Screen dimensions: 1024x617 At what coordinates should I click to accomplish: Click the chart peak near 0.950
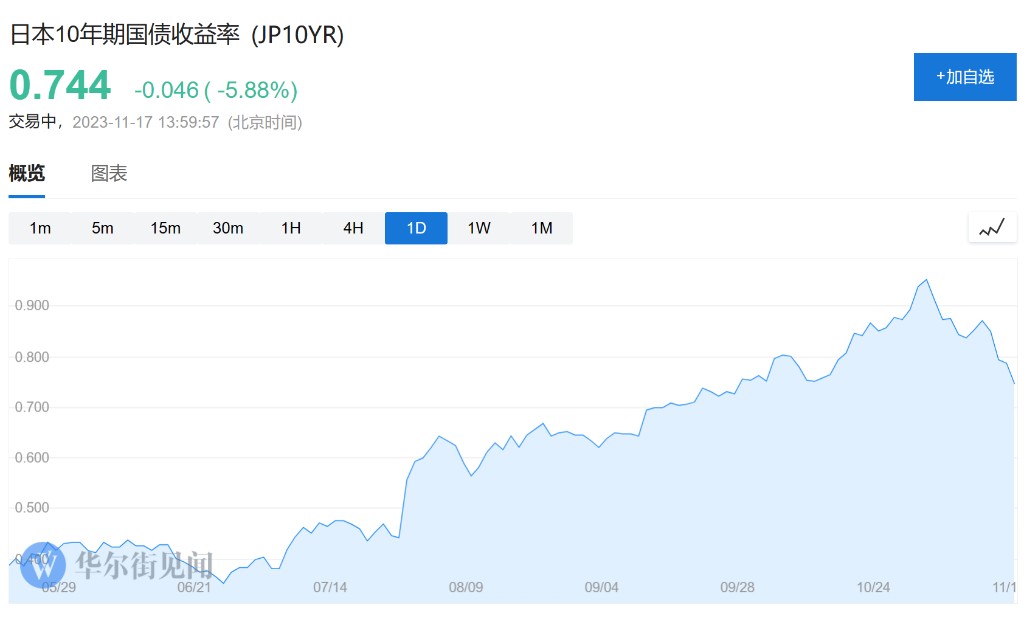(x=926, y=280)
